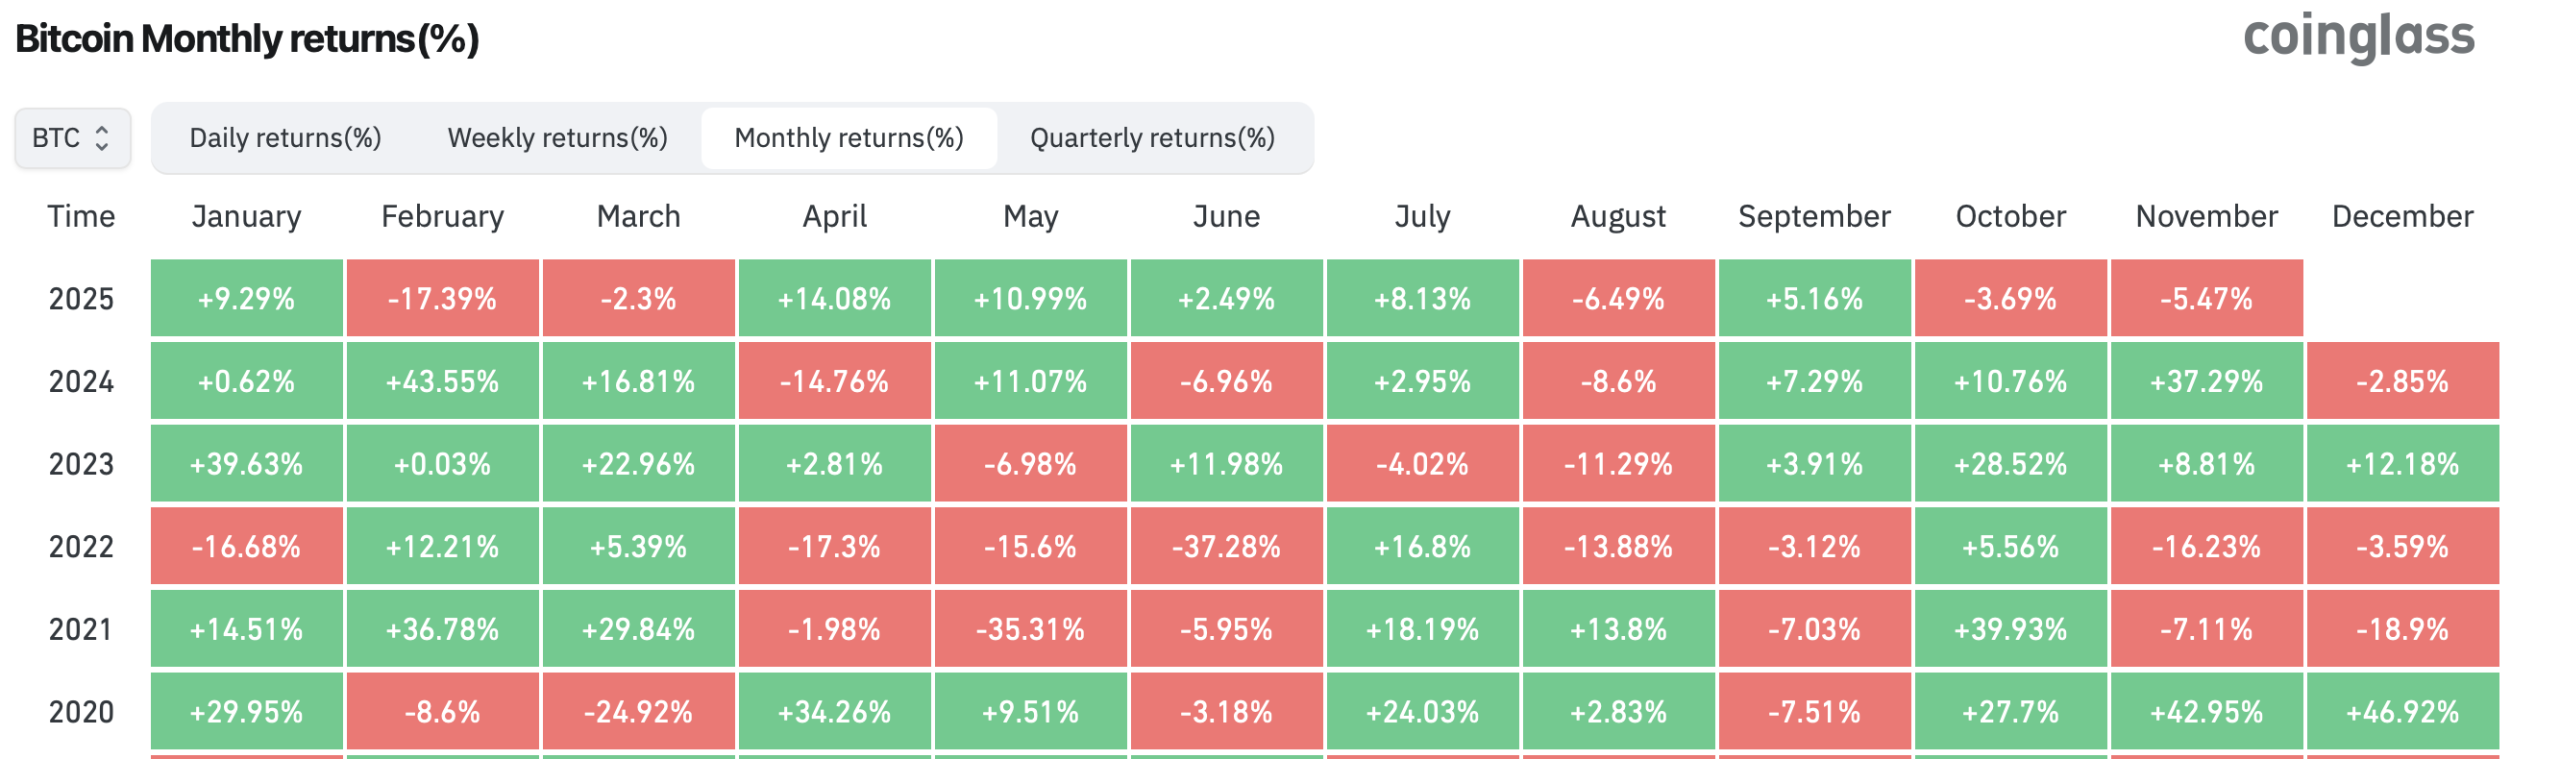Viewport: 2560px width, 759px height.
Task: Click the up-down chevron next to BTC
Action: 101,138
